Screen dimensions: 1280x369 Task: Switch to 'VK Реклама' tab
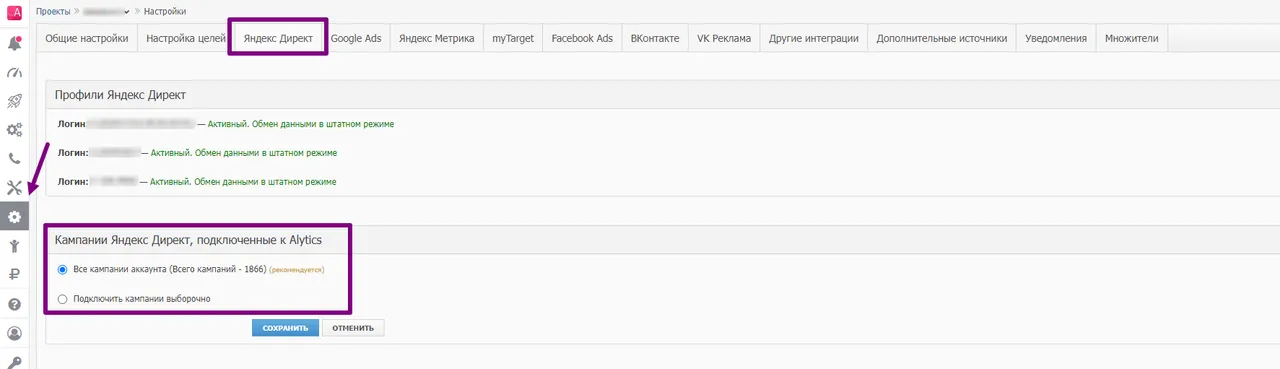(x=724, y=38)
